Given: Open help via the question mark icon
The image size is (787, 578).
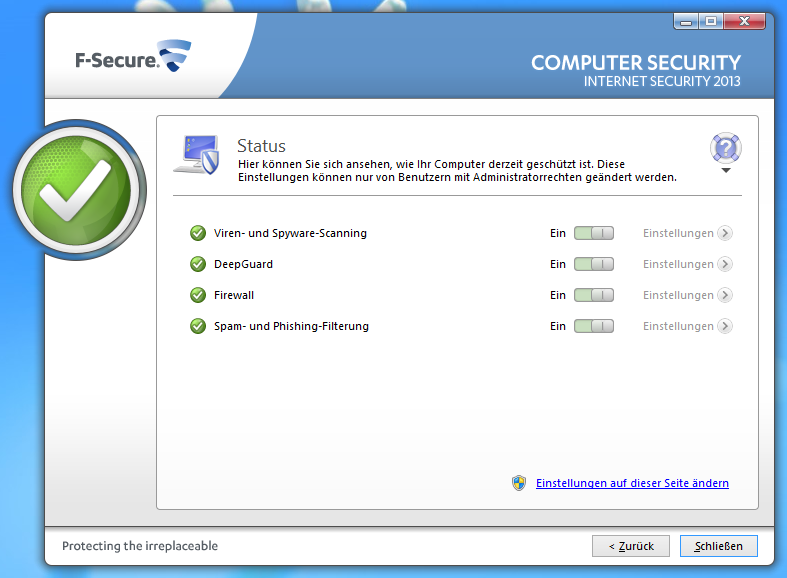Looking at the screenshot, I should [726, 148].
